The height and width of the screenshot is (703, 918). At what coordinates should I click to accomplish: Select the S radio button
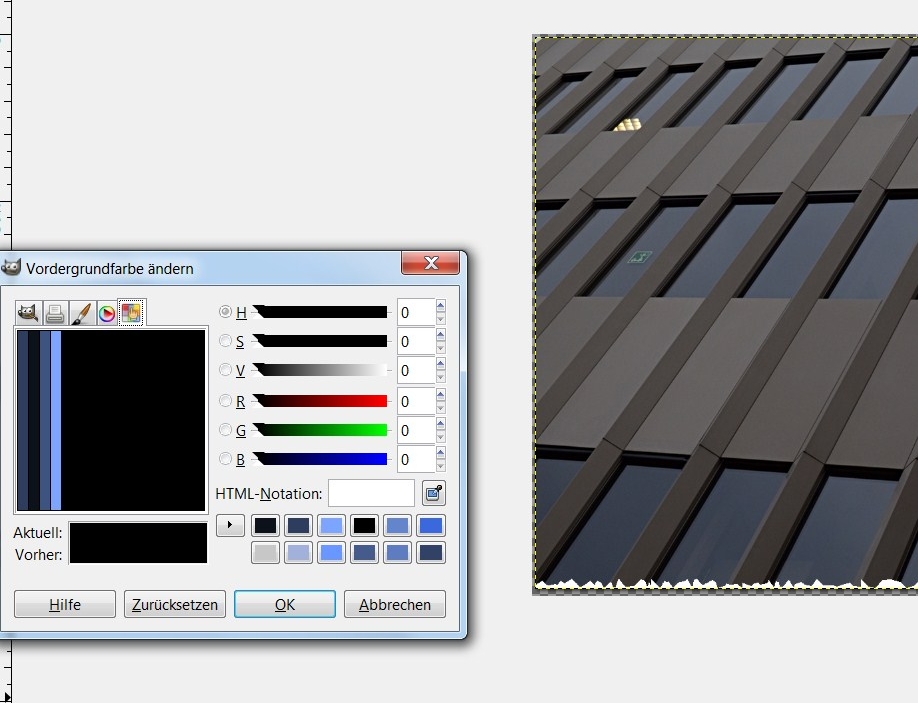point(225,341)
